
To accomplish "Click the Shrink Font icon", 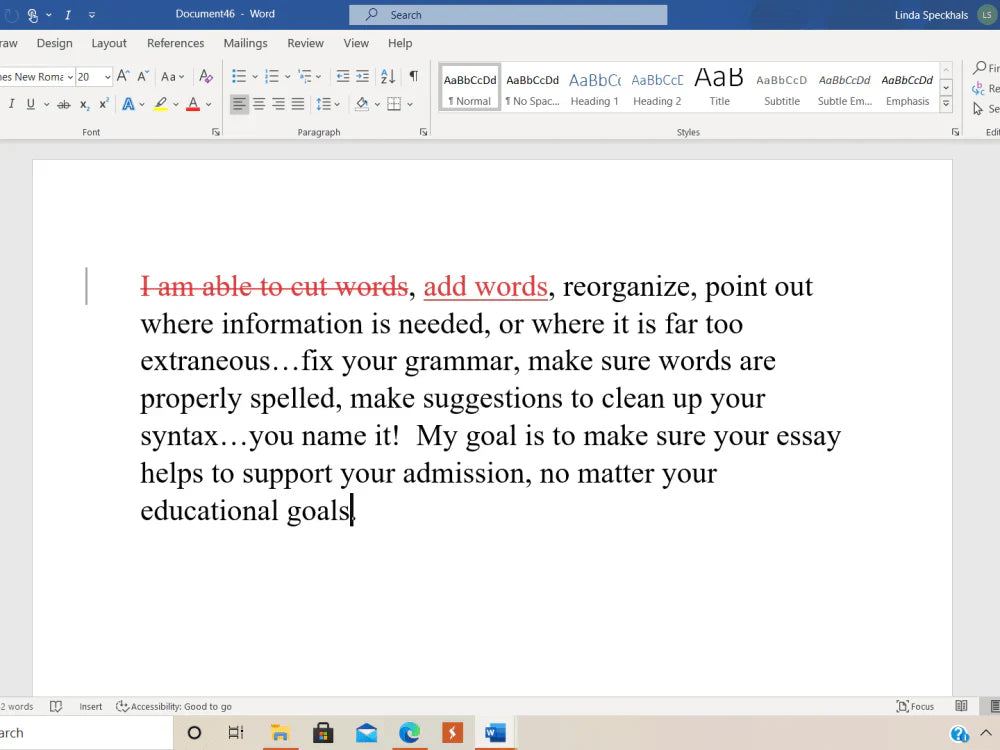I will 143,77.
